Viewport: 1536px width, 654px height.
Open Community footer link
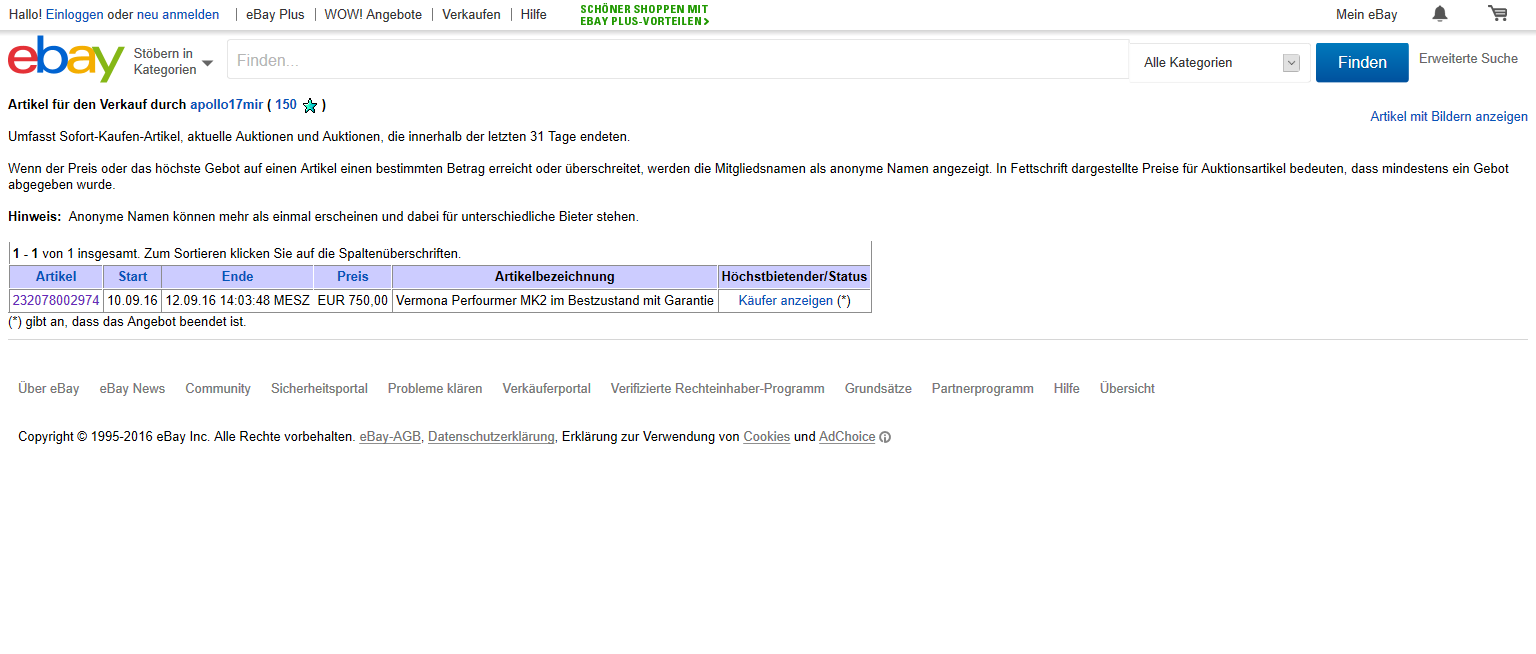coord(218,389)
